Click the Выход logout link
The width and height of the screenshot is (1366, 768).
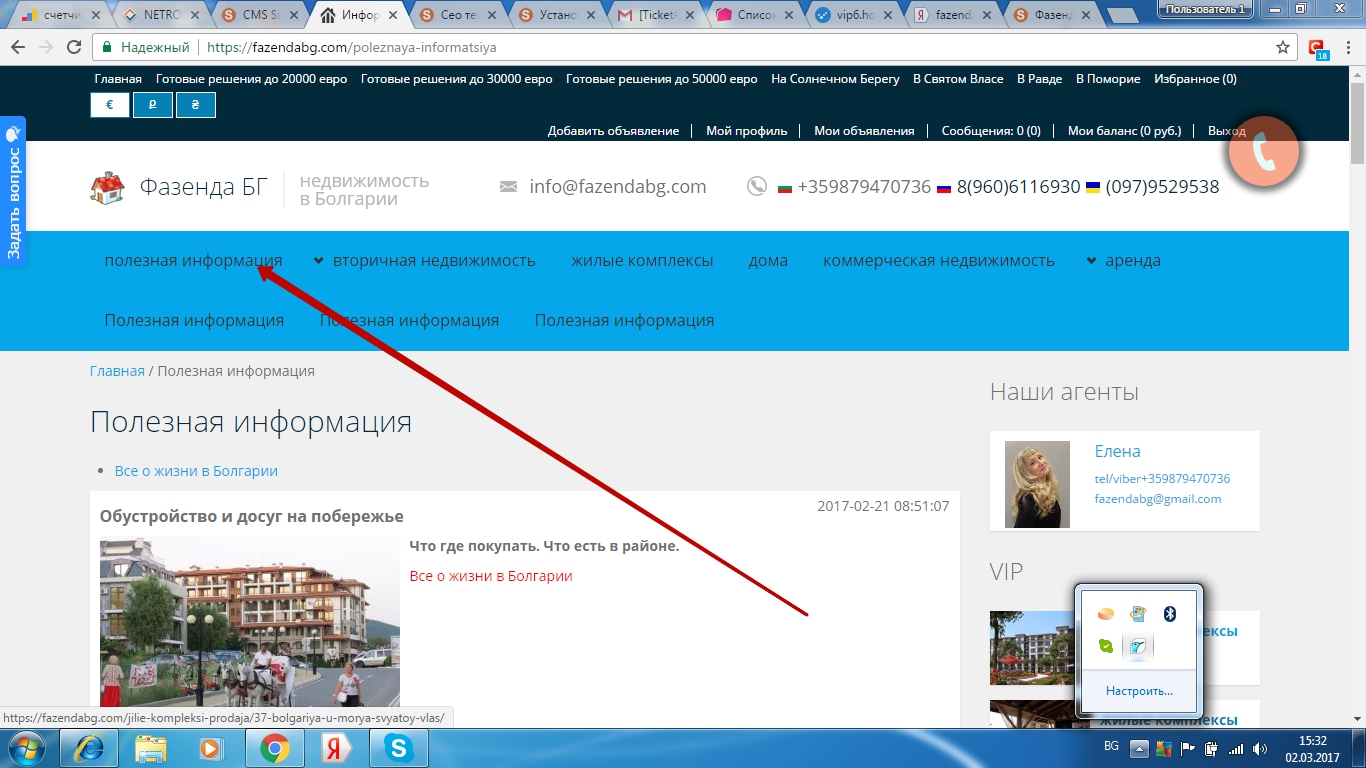tap(1226, 131)
